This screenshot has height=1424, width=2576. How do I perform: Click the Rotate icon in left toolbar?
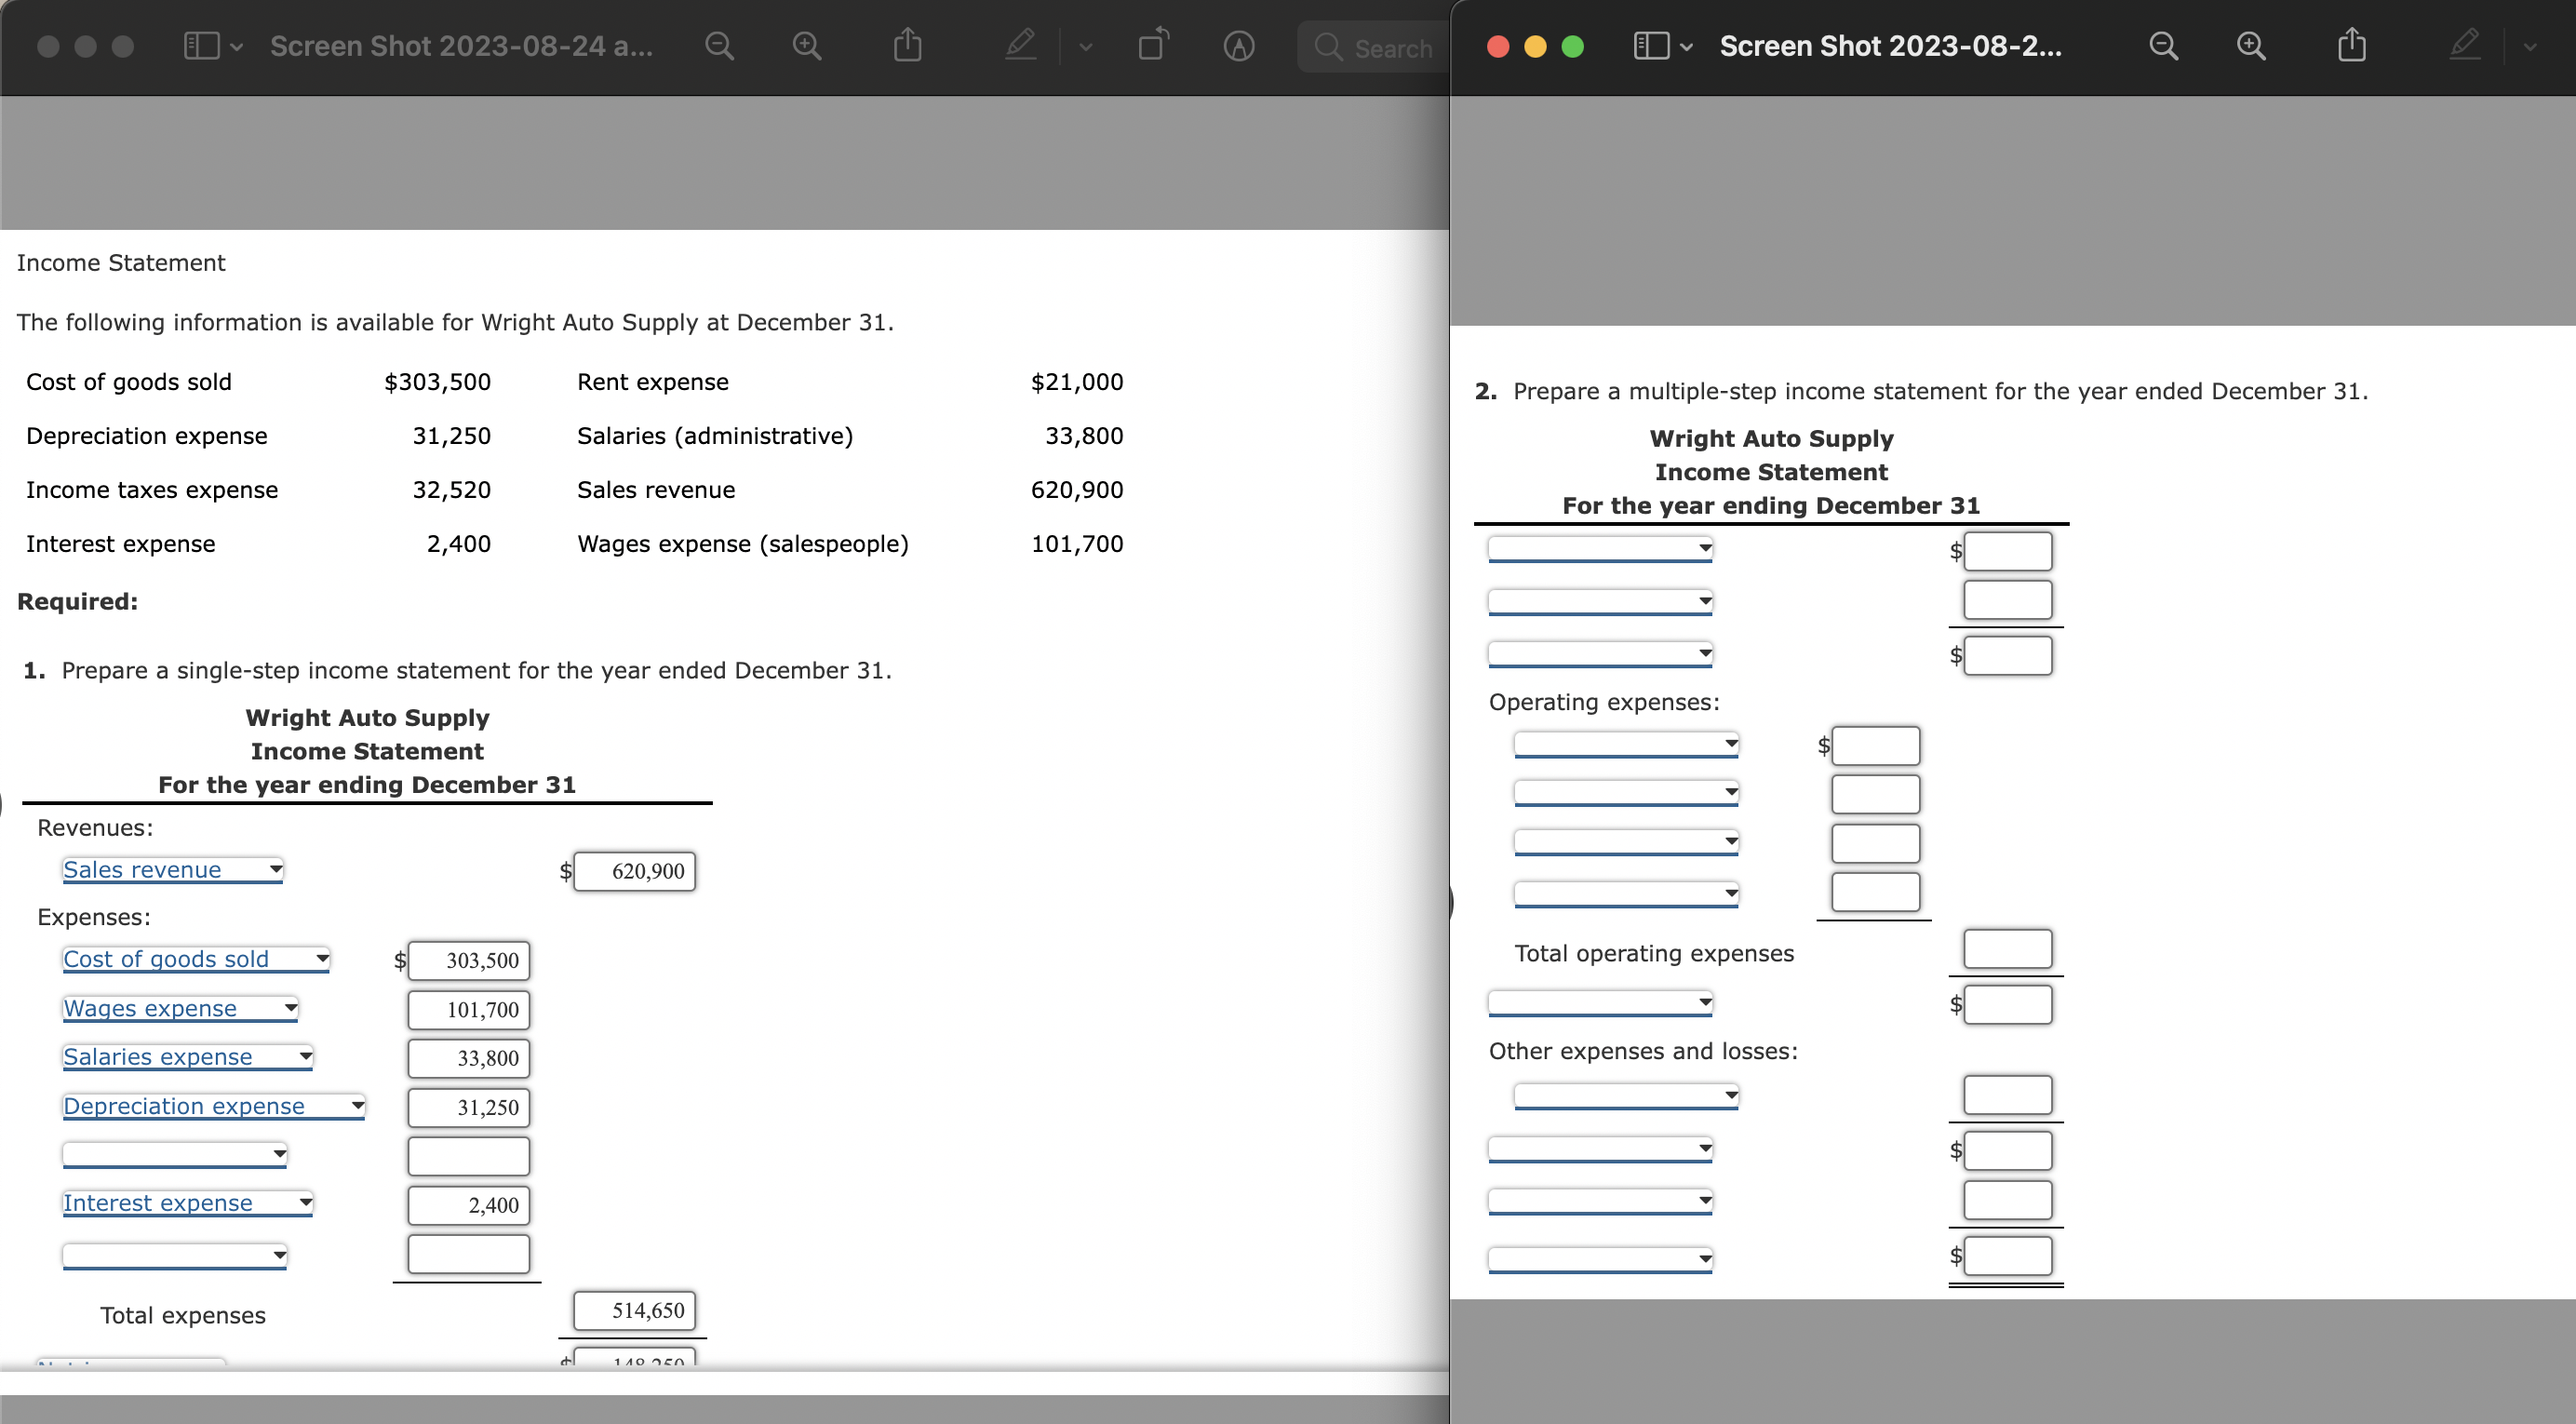[x=1152, y=46]
